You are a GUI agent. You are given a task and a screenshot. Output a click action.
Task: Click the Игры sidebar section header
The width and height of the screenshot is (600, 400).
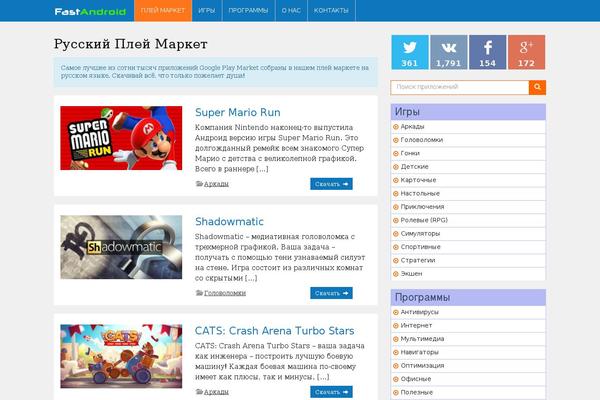pyautogui.click(x=468, y=112)
